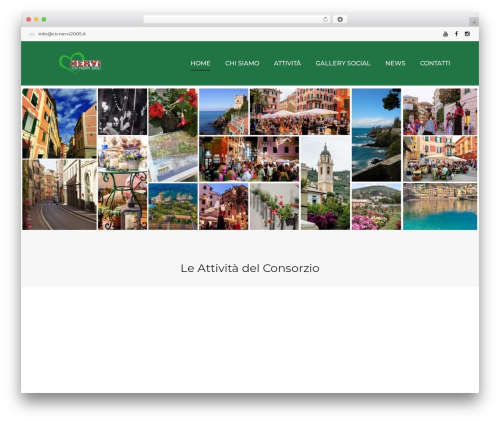Open the tall rocky coastline photo
The image size is (500, 423).
(x=376, y=135)
